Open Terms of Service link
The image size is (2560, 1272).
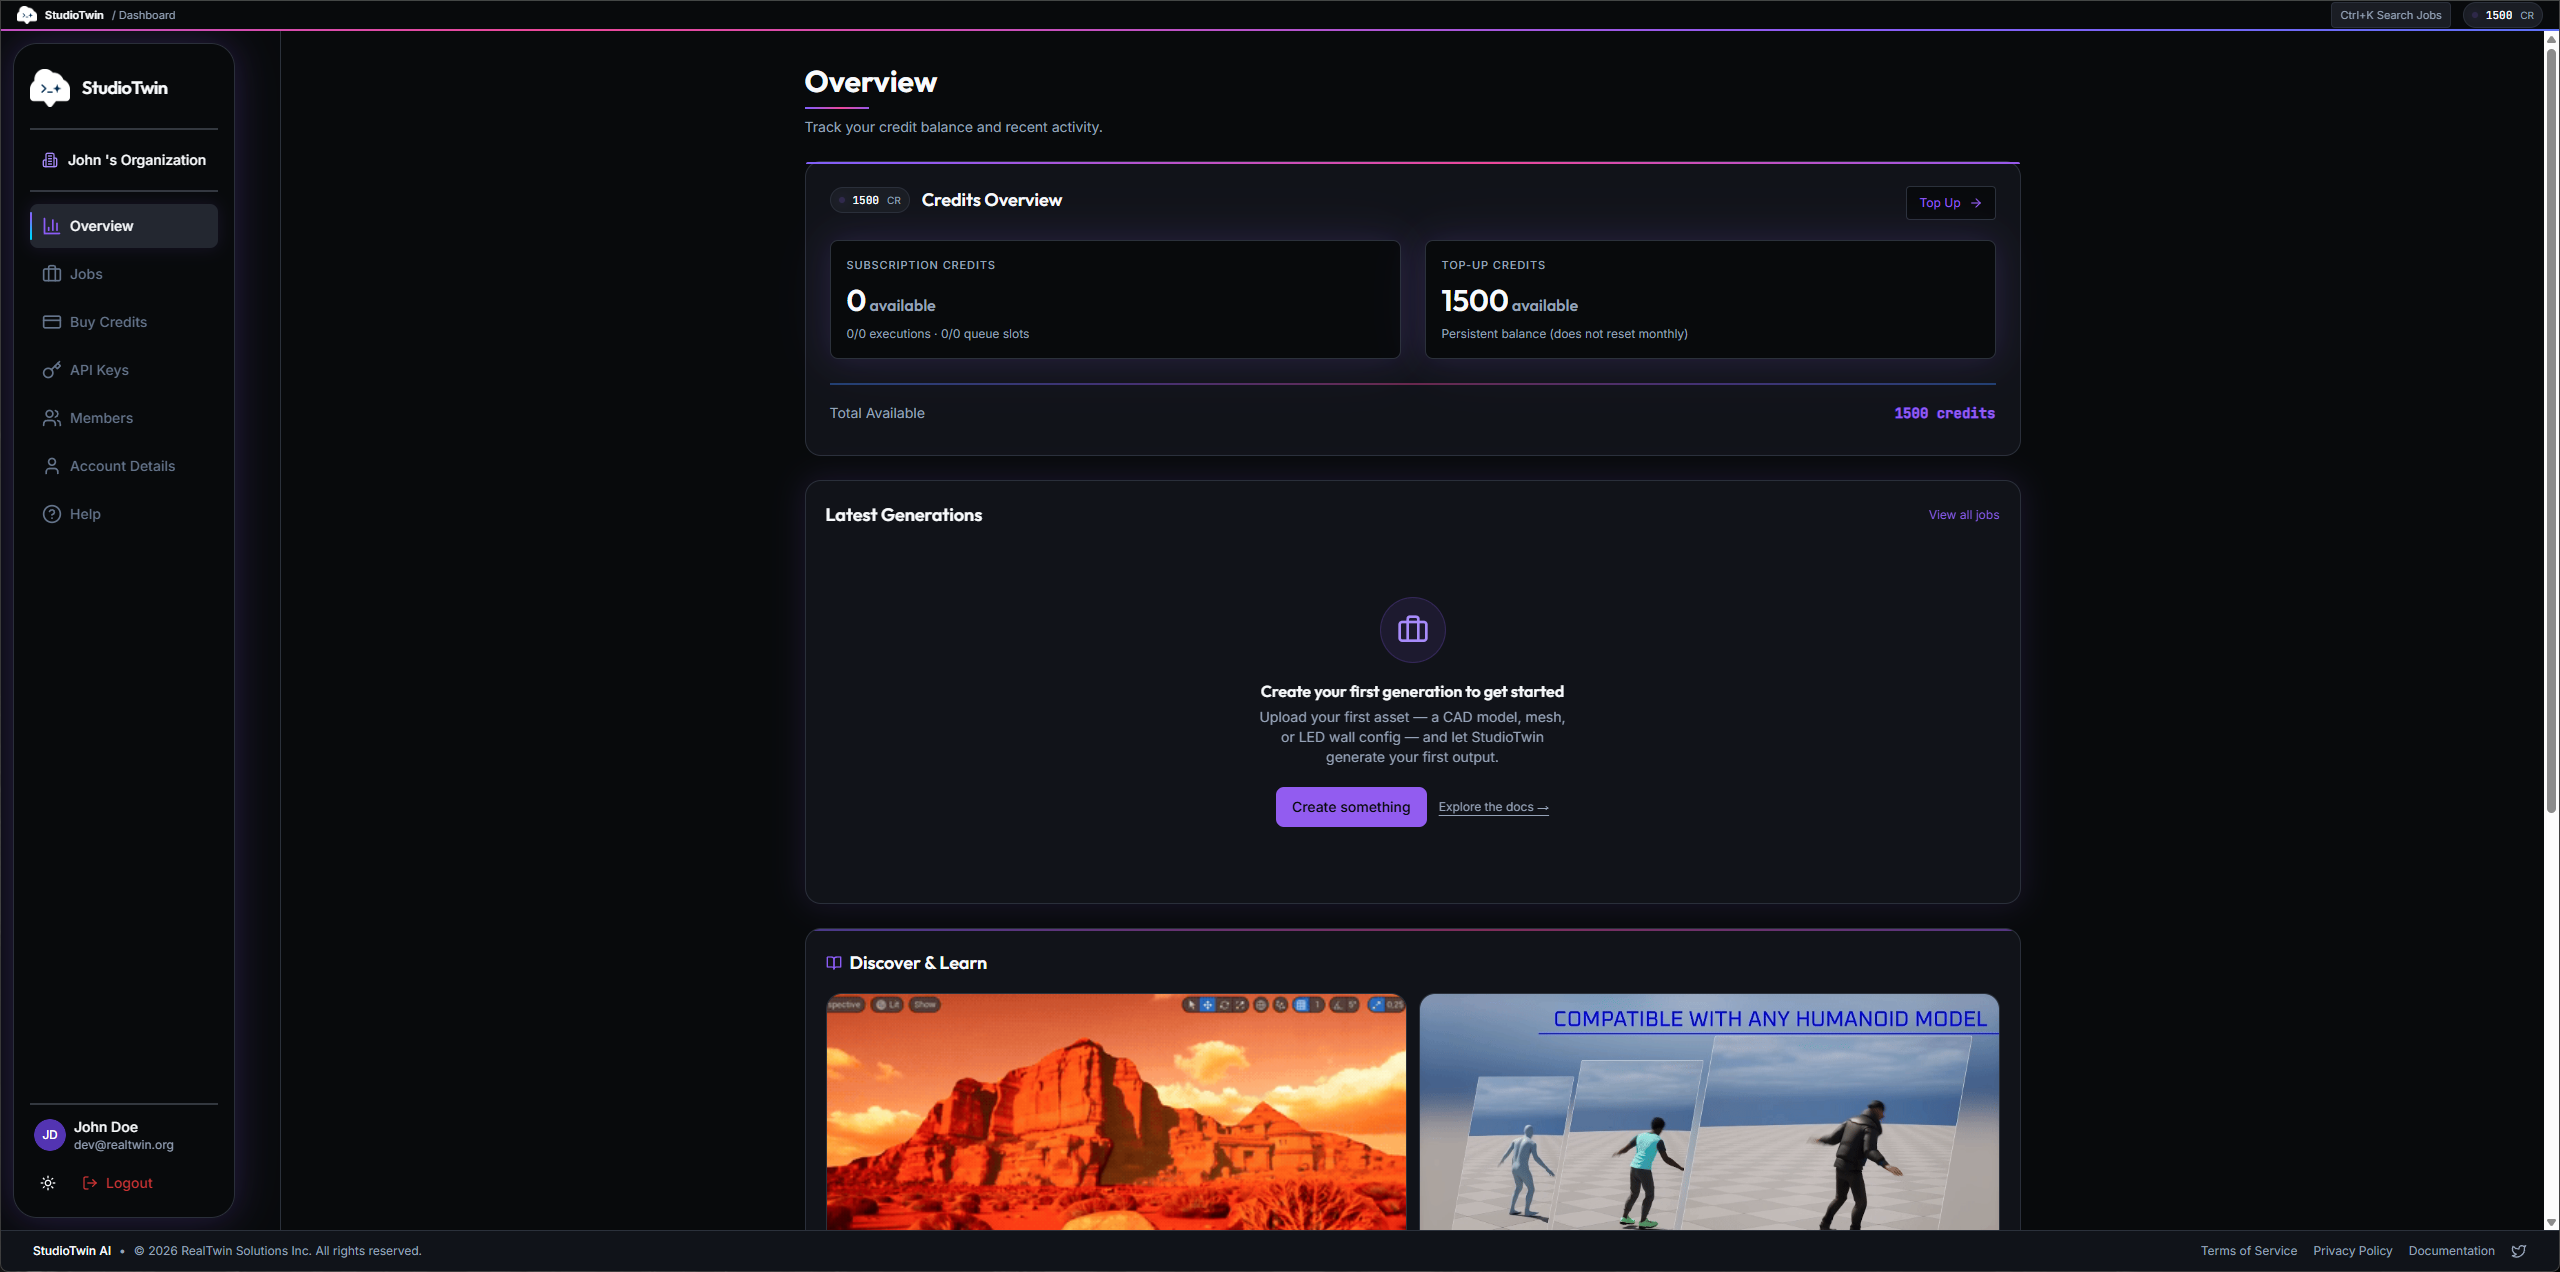tap(2248, 1251)
